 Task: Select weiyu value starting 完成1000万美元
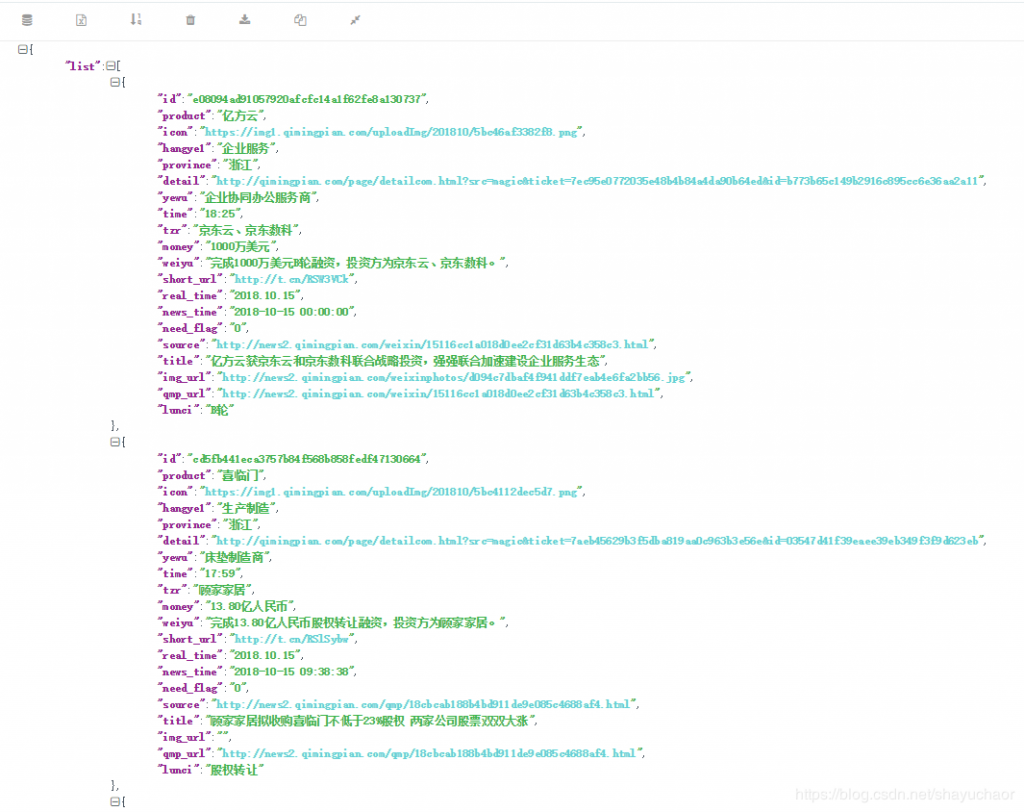[x=355, y=263]
